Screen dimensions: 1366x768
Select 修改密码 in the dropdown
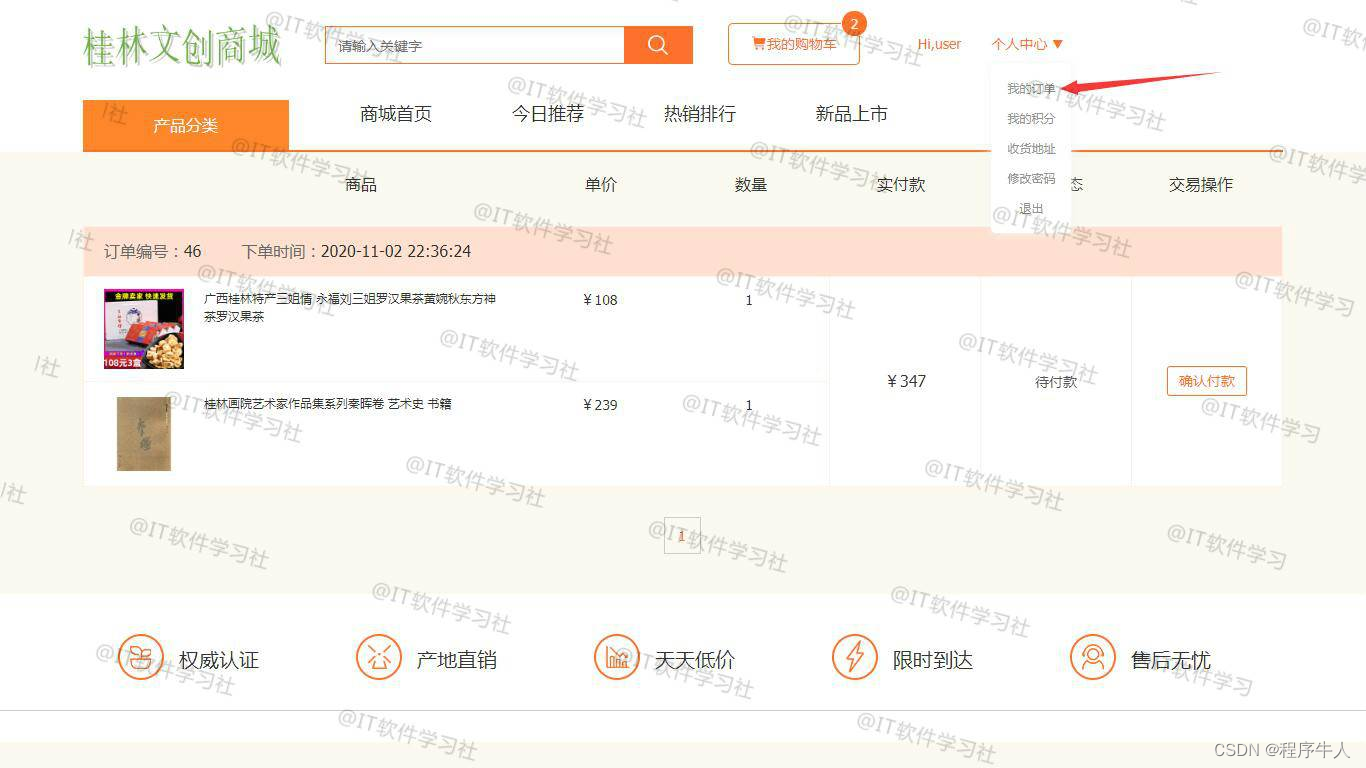click(1031, 179)
